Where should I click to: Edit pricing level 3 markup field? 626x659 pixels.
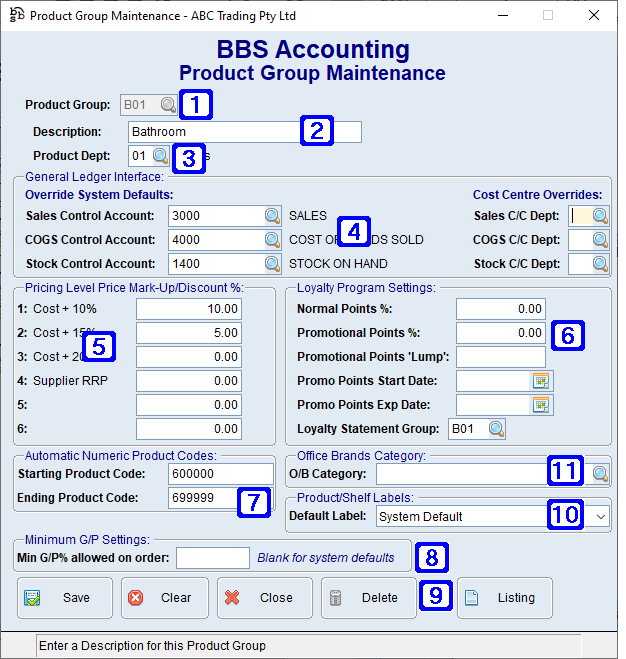[x=189, y=357]
